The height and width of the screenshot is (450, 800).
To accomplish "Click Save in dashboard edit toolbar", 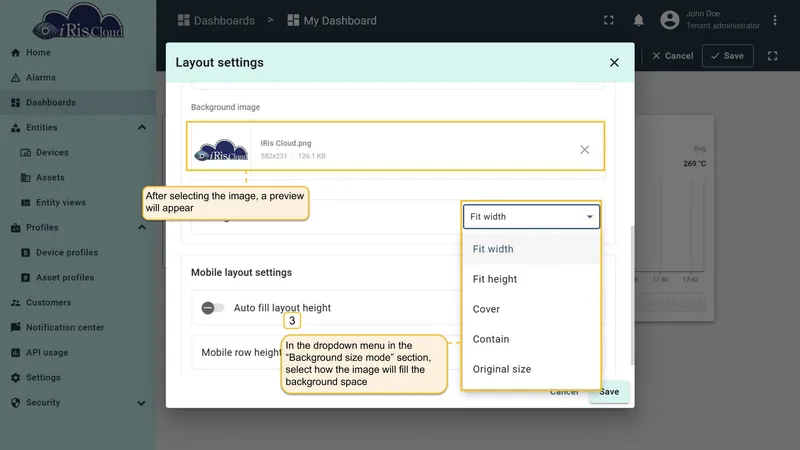I will [x=728, y=56].
